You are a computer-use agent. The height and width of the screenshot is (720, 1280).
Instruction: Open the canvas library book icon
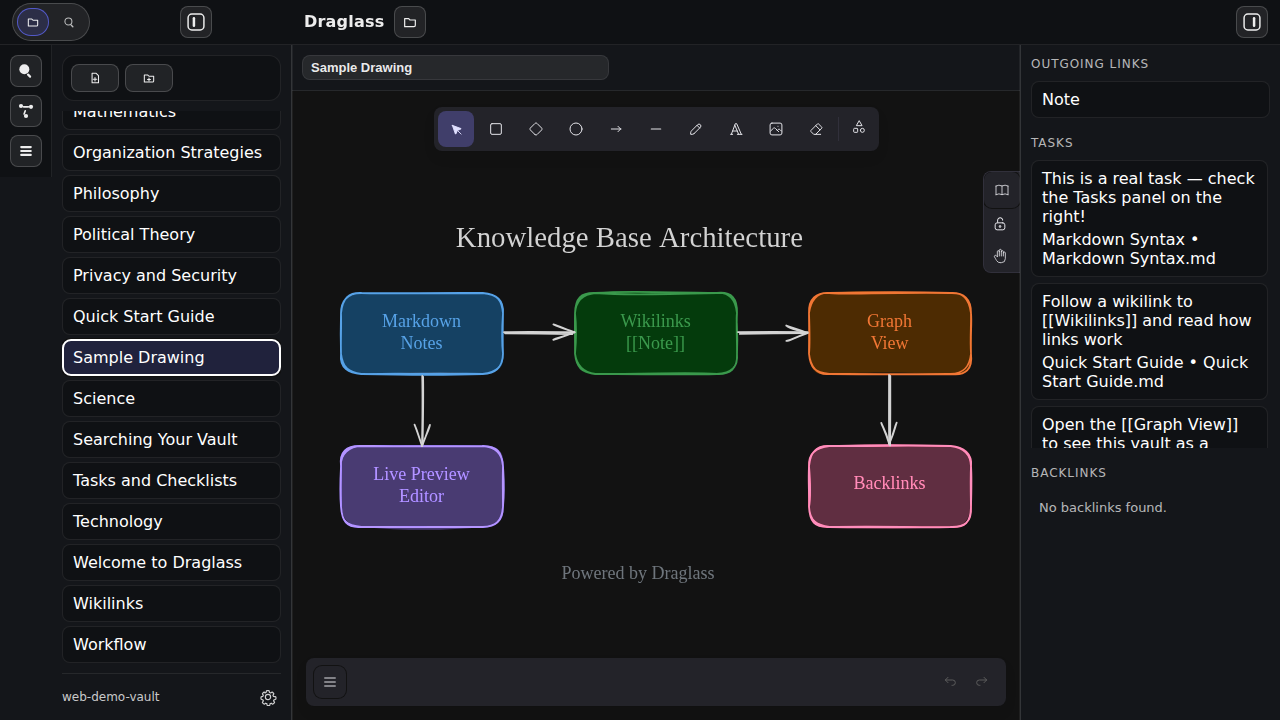[1001, 190]
